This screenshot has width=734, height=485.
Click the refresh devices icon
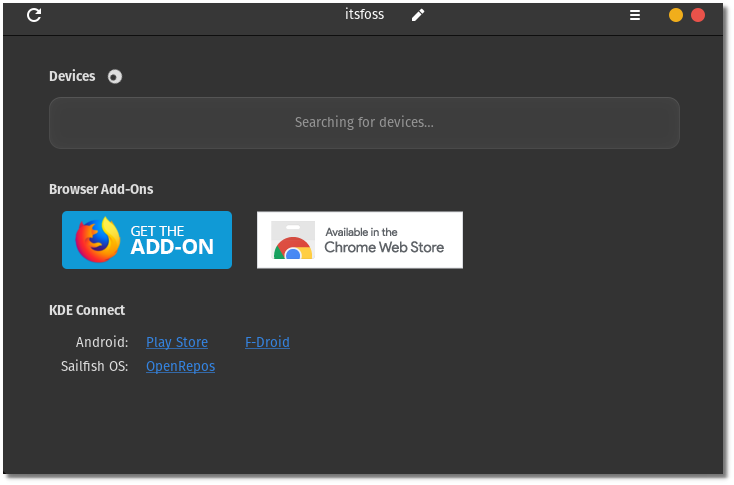(x=34, y=15)
